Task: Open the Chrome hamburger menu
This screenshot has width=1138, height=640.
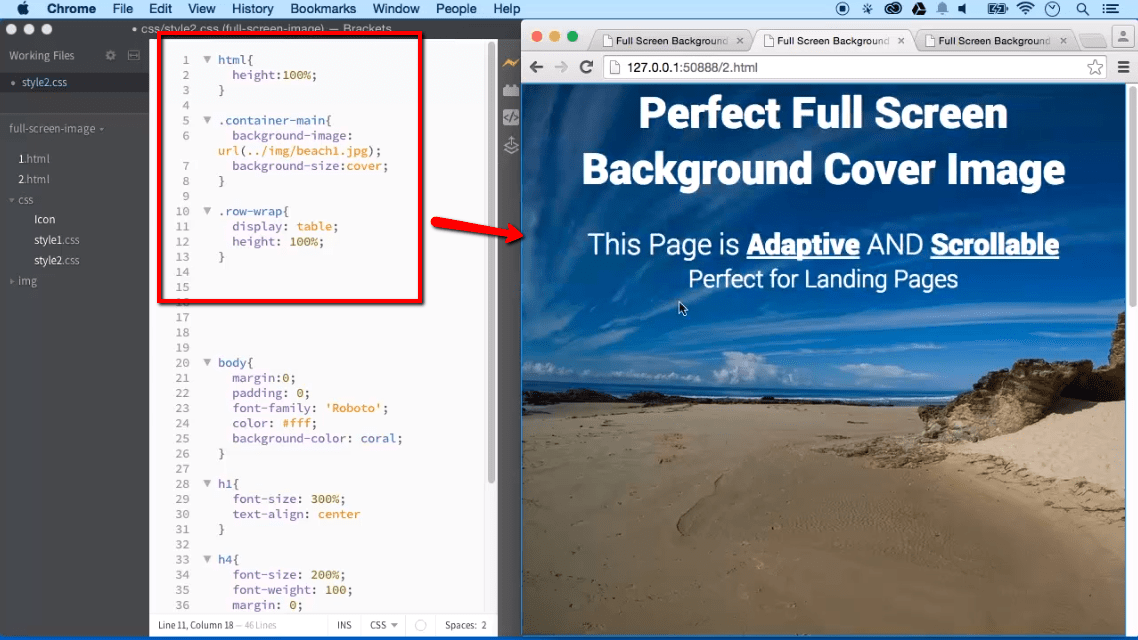Action: click(1123, 67)
